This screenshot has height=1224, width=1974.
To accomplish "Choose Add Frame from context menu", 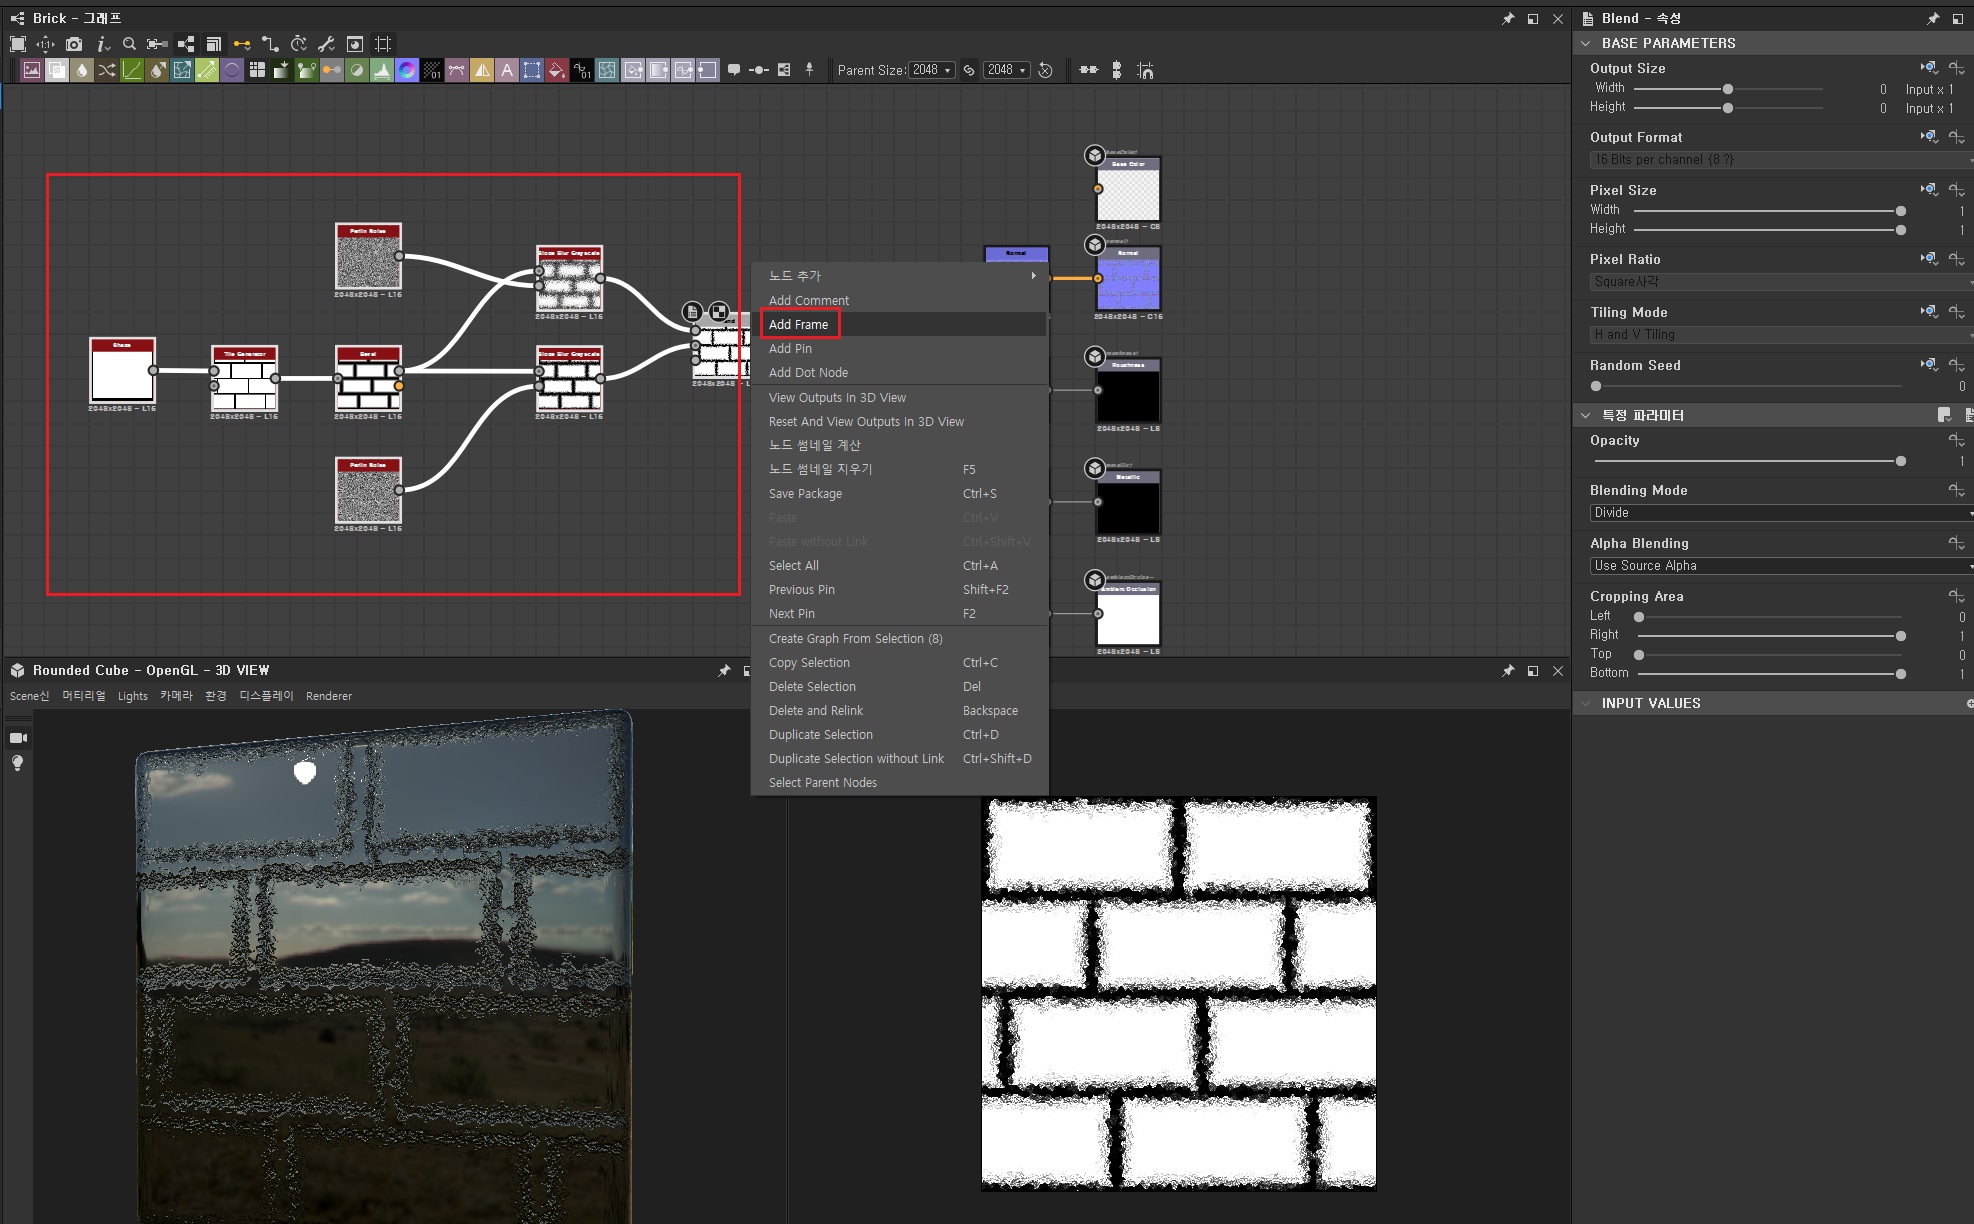I will [x=799, y=324].
